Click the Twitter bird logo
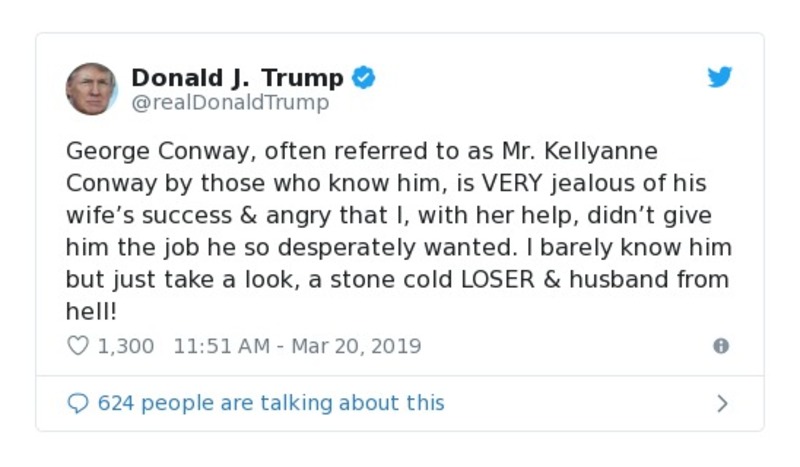The height and width of the screenshot is (467, 800). tap(720, 78)
